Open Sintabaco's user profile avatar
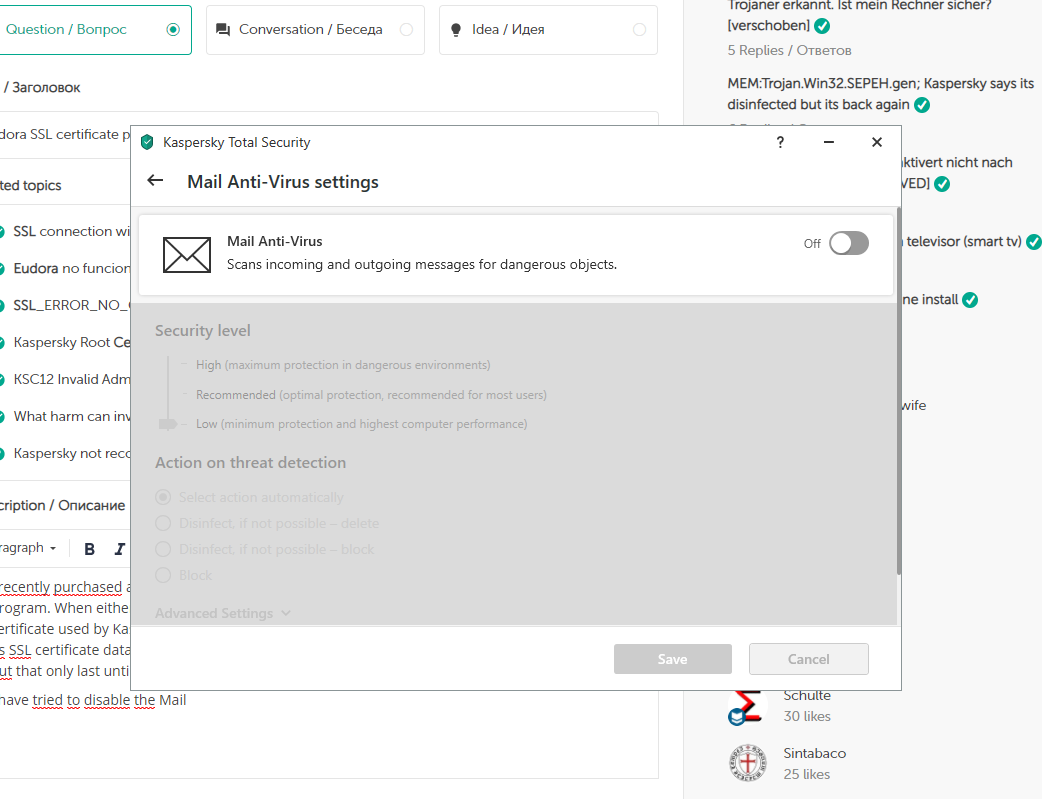 tap(748, 762)
